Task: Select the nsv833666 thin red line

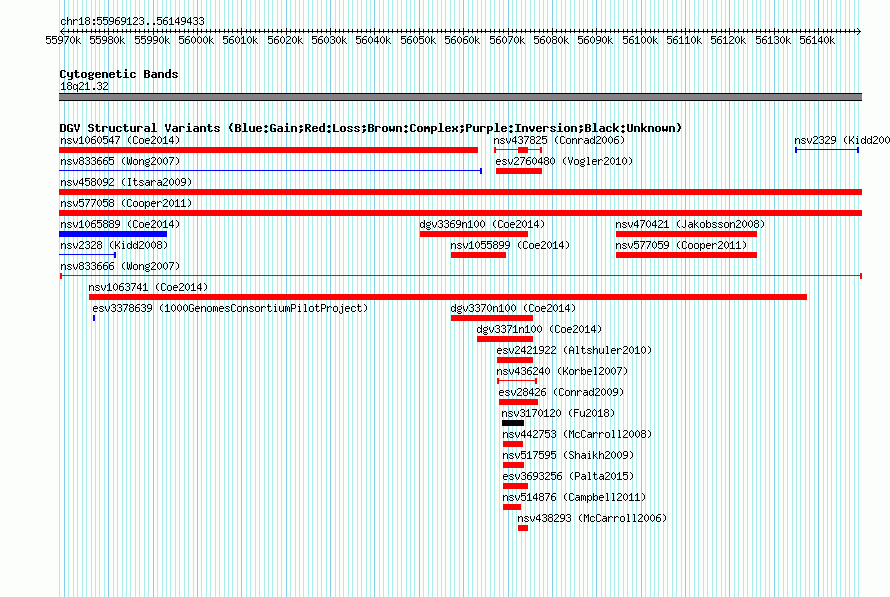Action: point(461,276)
